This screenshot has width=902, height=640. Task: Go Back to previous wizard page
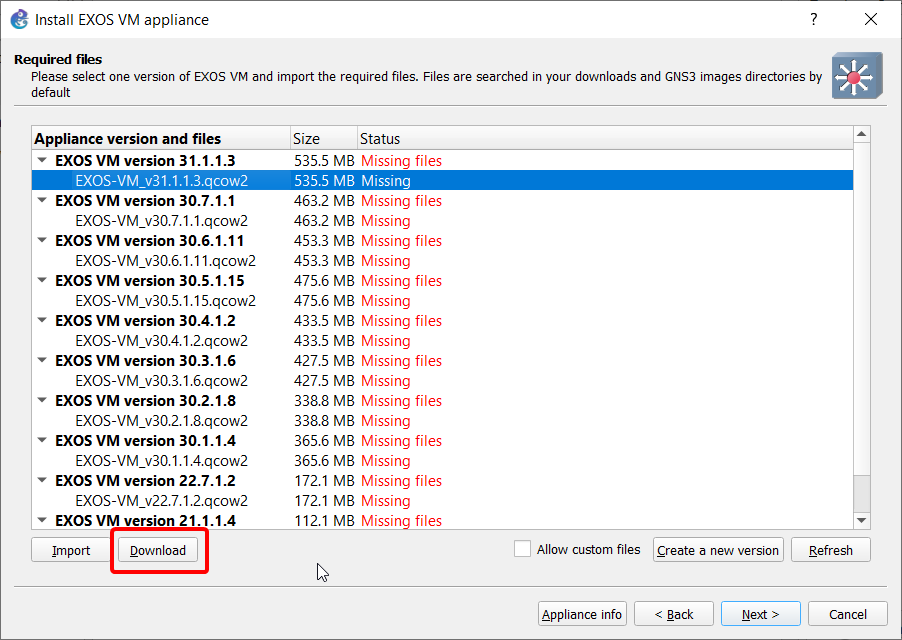coord(674,614)
